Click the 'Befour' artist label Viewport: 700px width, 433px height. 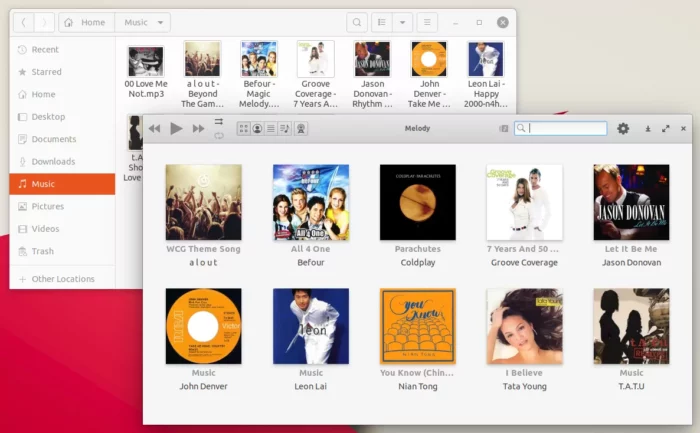311,262
